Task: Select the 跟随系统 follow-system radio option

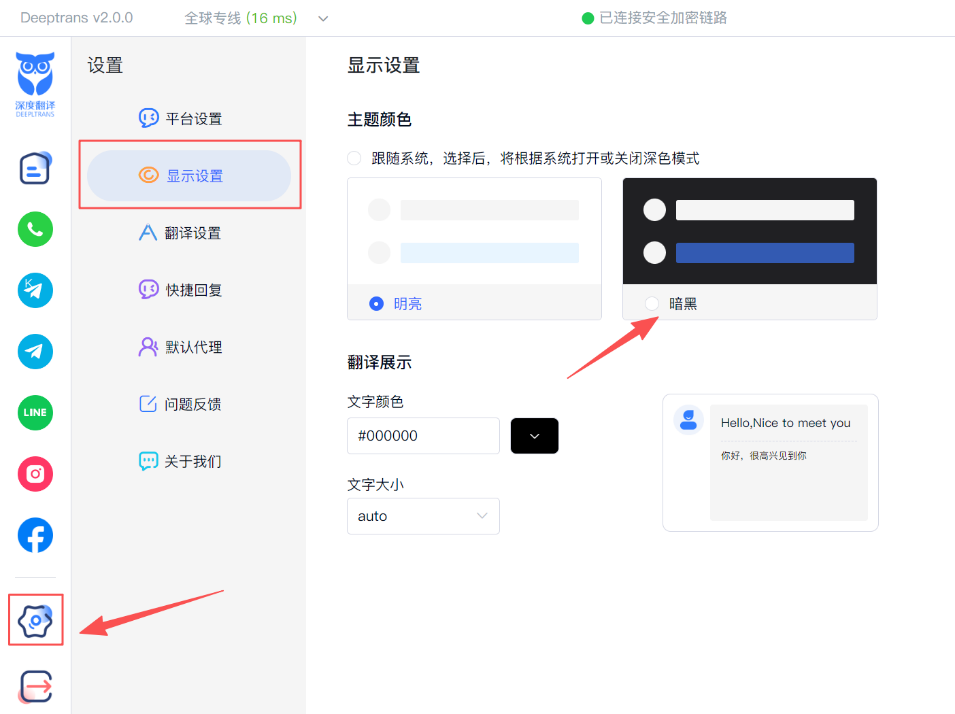Action: coord(354,158)
